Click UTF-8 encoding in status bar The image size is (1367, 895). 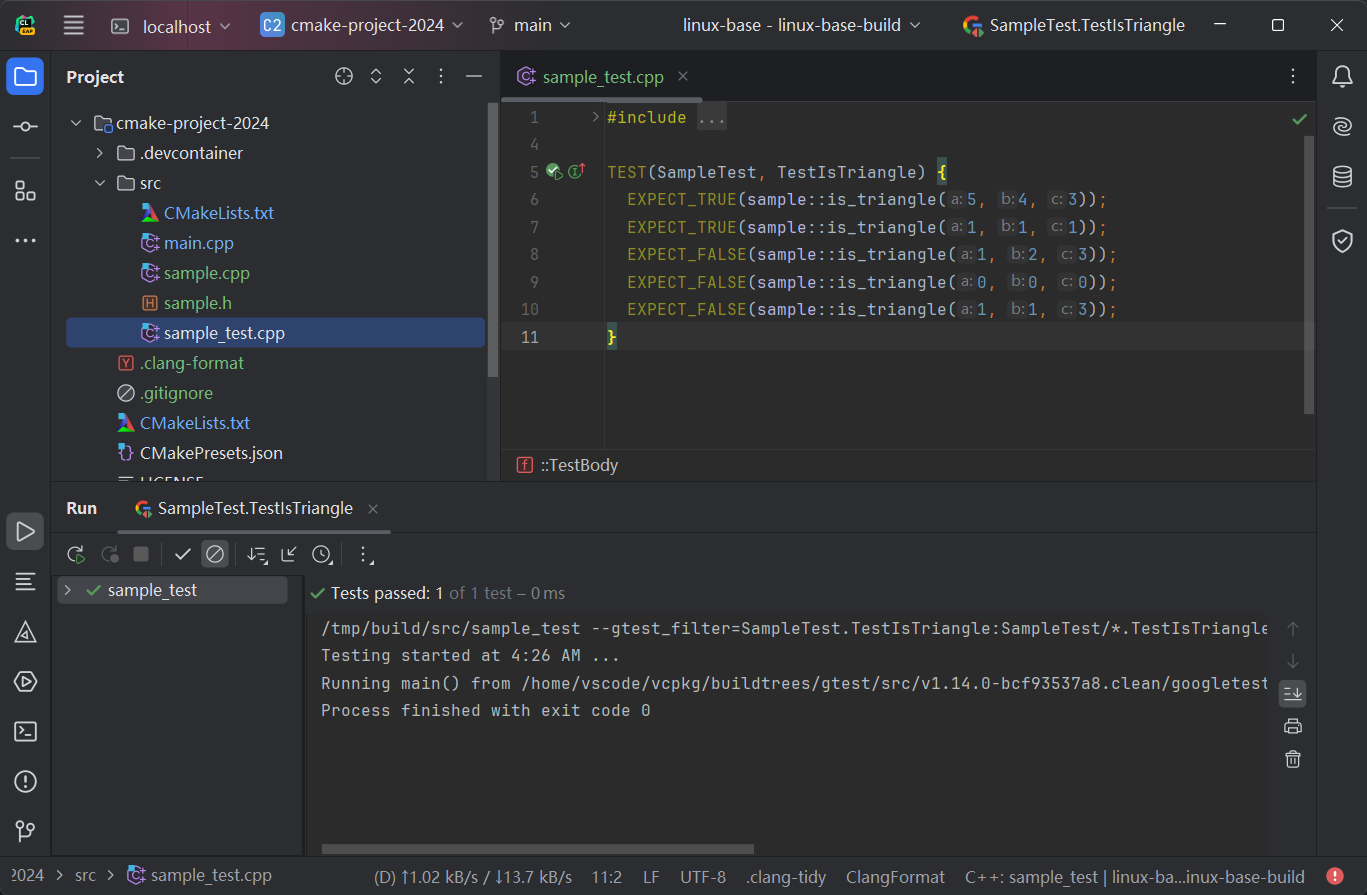703,877
